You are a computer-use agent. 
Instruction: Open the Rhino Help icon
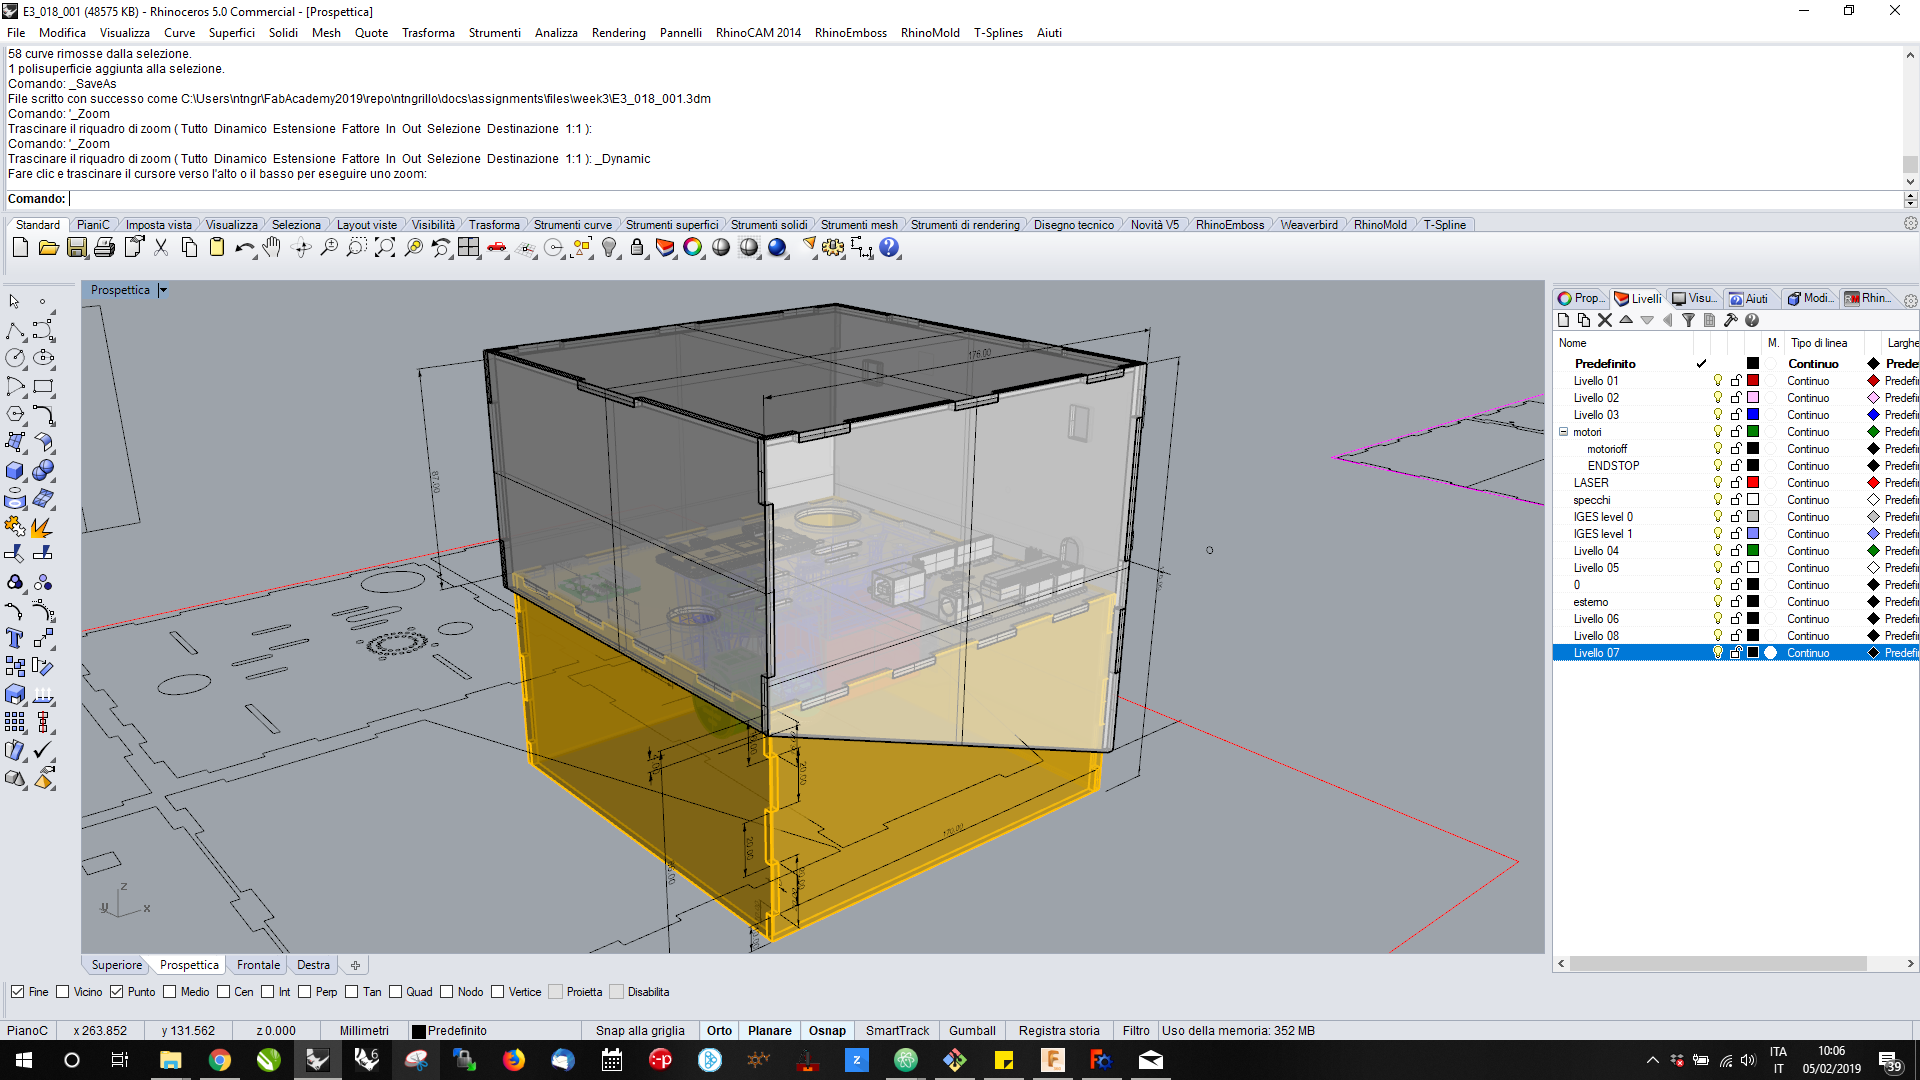(x=889, y=247)
